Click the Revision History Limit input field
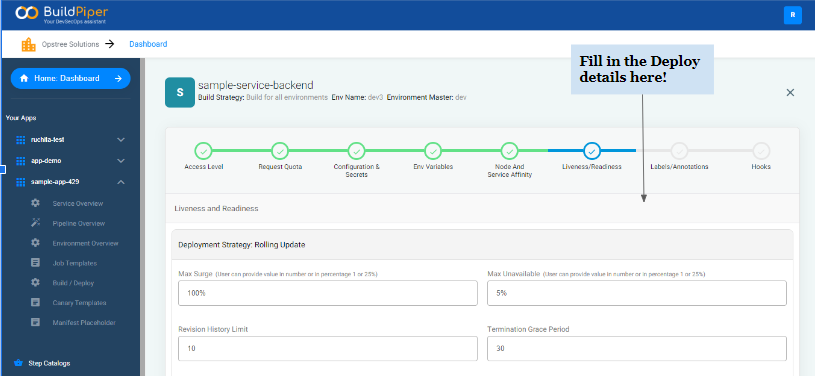 (x=327, y=348)
